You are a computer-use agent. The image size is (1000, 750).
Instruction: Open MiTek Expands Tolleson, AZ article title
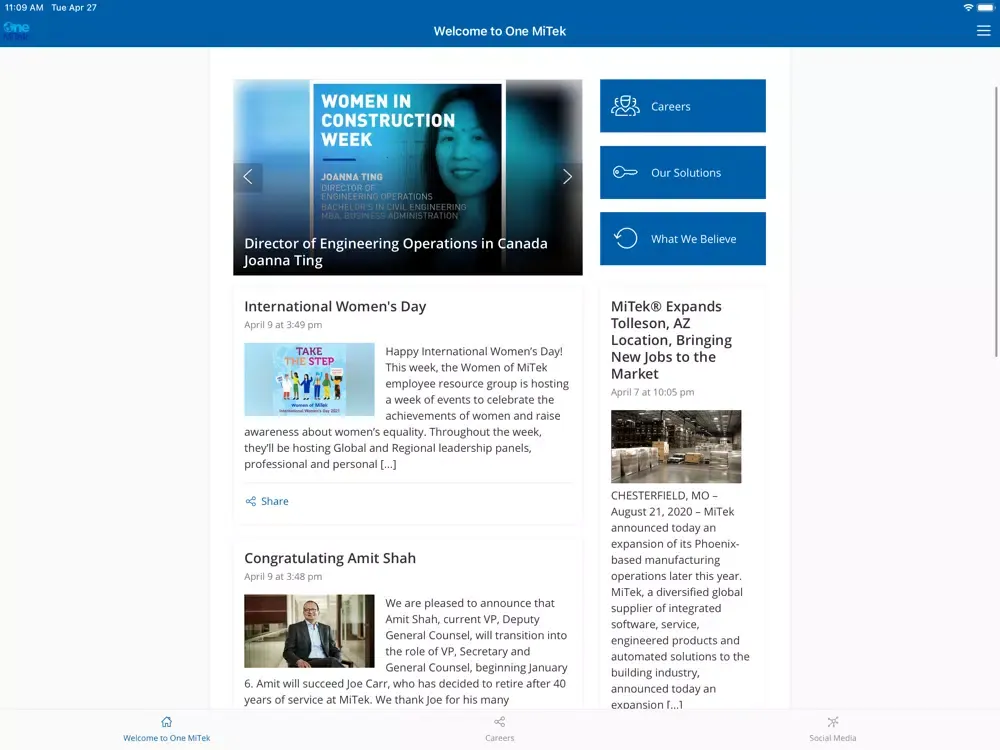coord(671,340)
